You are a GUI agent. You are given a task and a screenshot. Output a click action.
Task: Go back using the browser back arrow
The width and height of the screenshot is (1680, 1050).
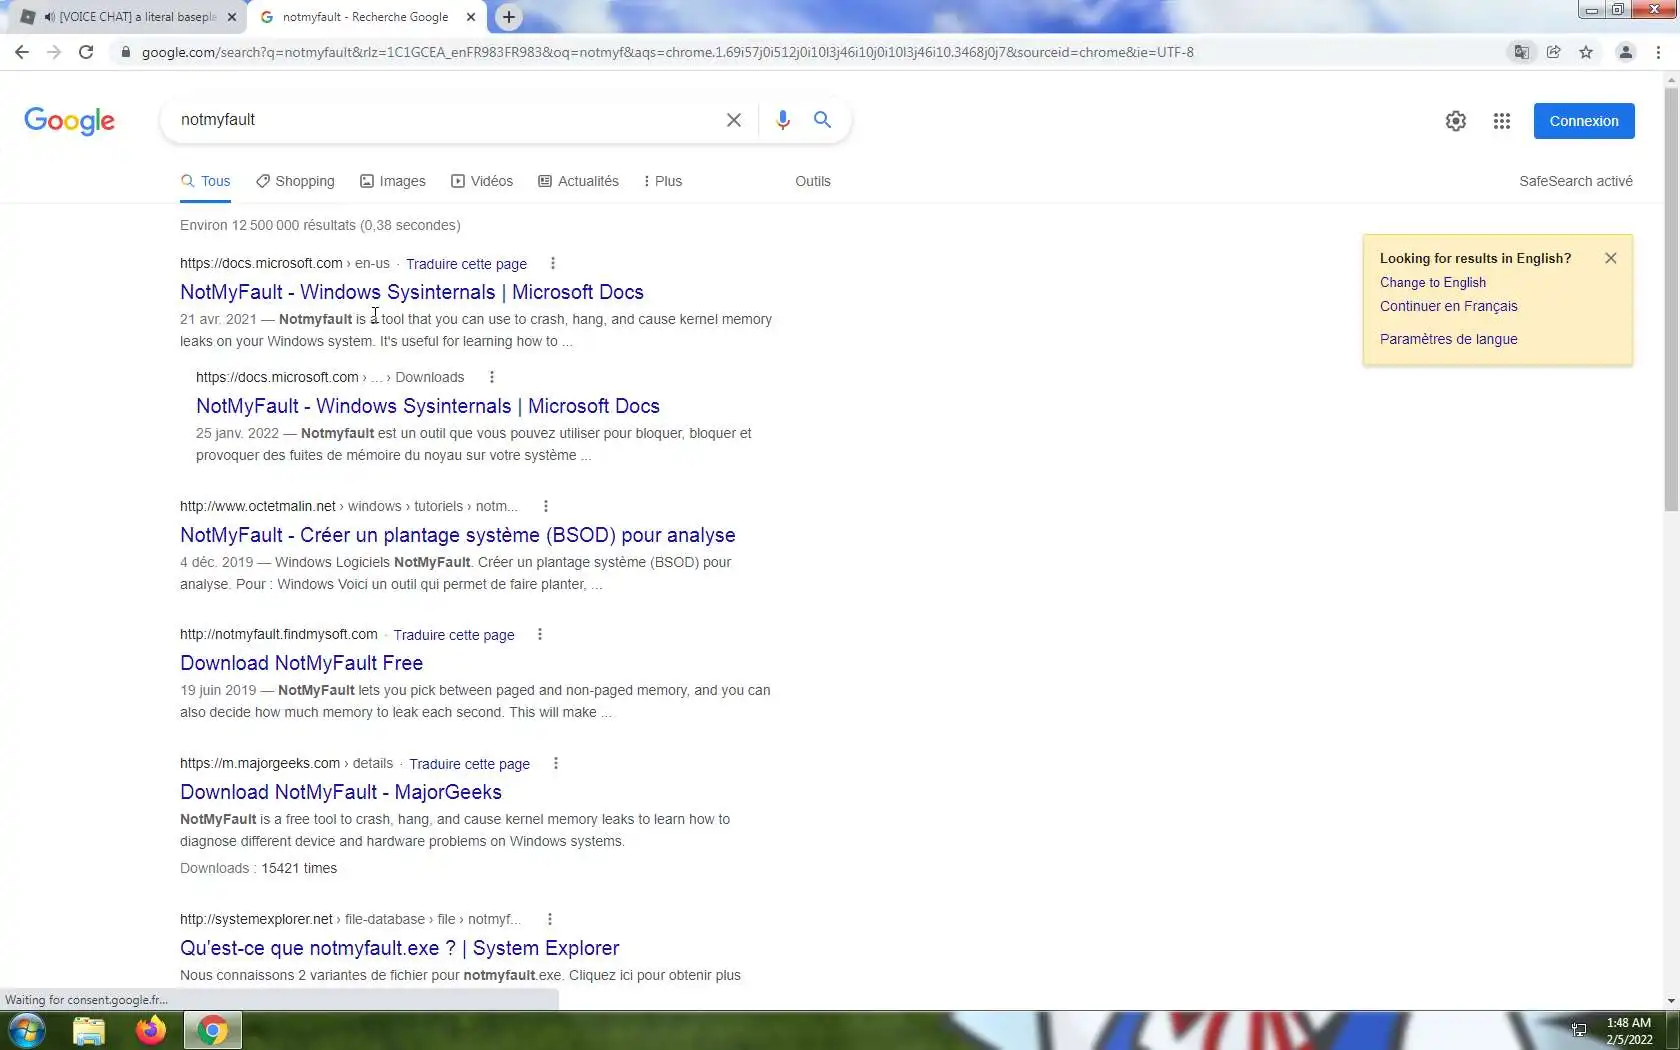(x=22, y=52)
